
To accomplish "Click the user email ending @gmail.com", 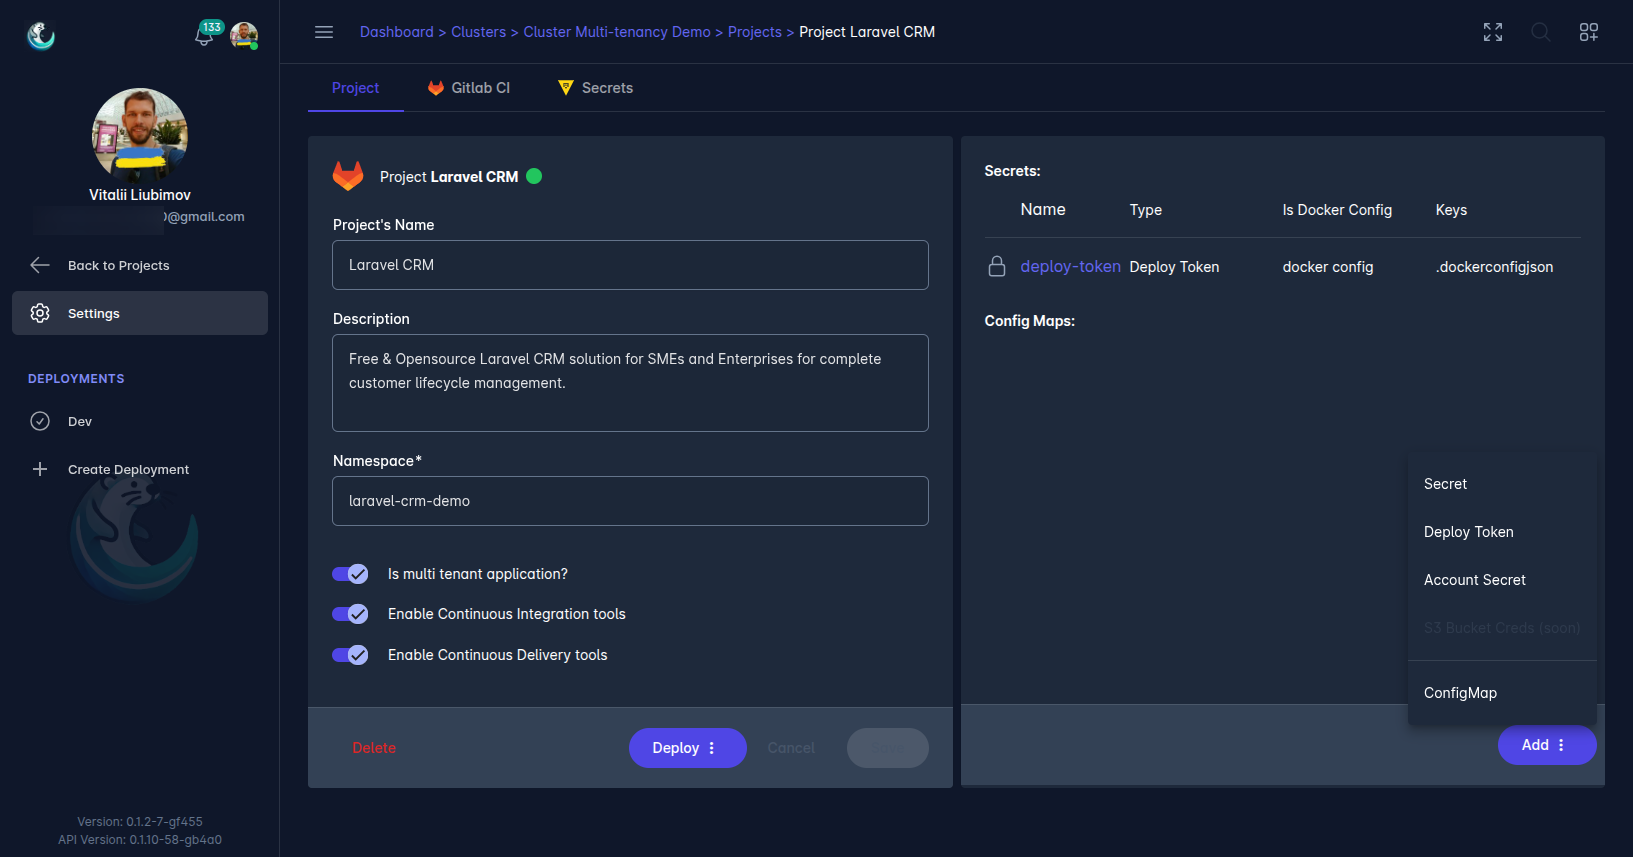I will (140, 217).
